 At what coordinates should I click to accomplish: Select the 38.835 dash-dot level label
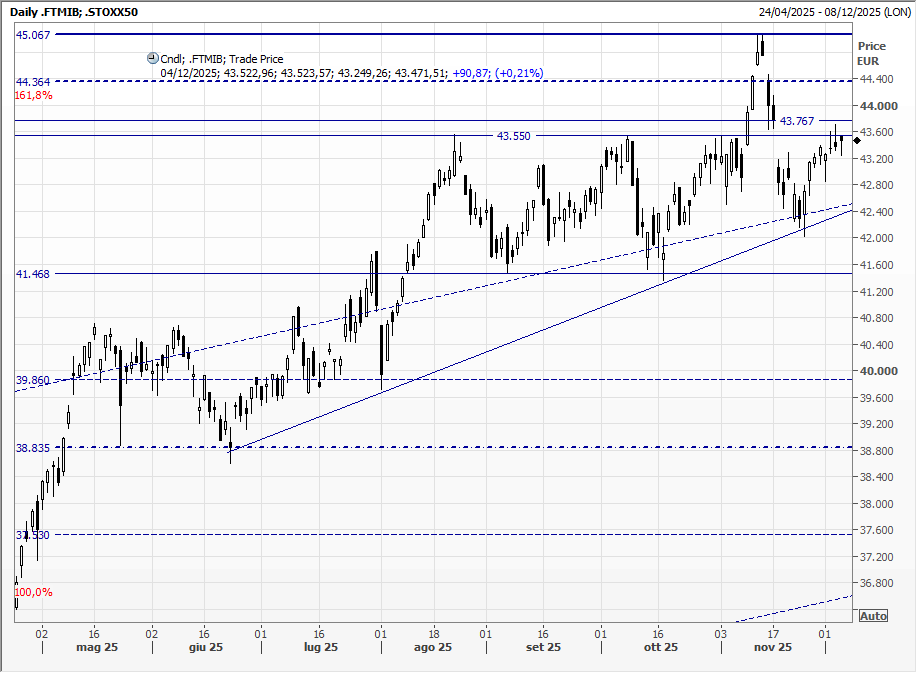click(33, 449)
